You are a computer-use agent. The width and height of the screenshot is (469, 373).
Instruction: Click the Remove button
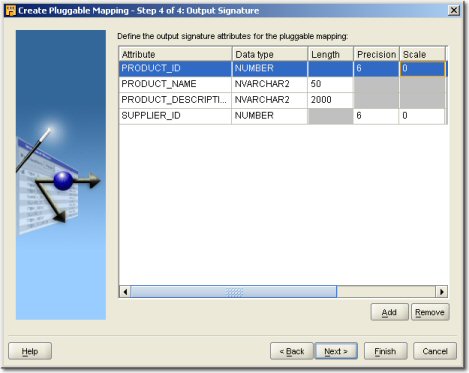[430, 312]
